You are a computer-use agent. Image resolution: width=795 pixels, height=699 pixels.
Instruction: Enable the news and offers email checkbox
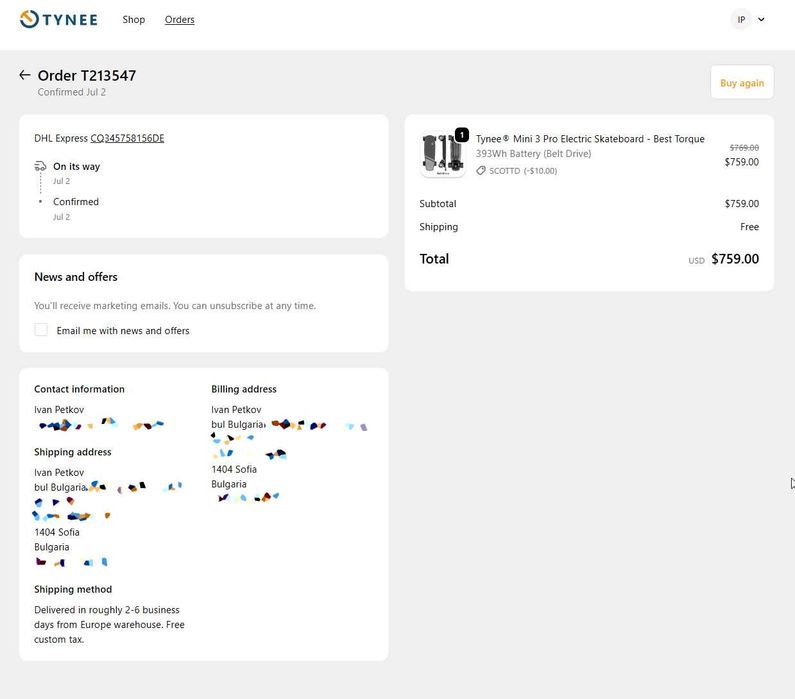pyautogui.click(x=41, y=330)
